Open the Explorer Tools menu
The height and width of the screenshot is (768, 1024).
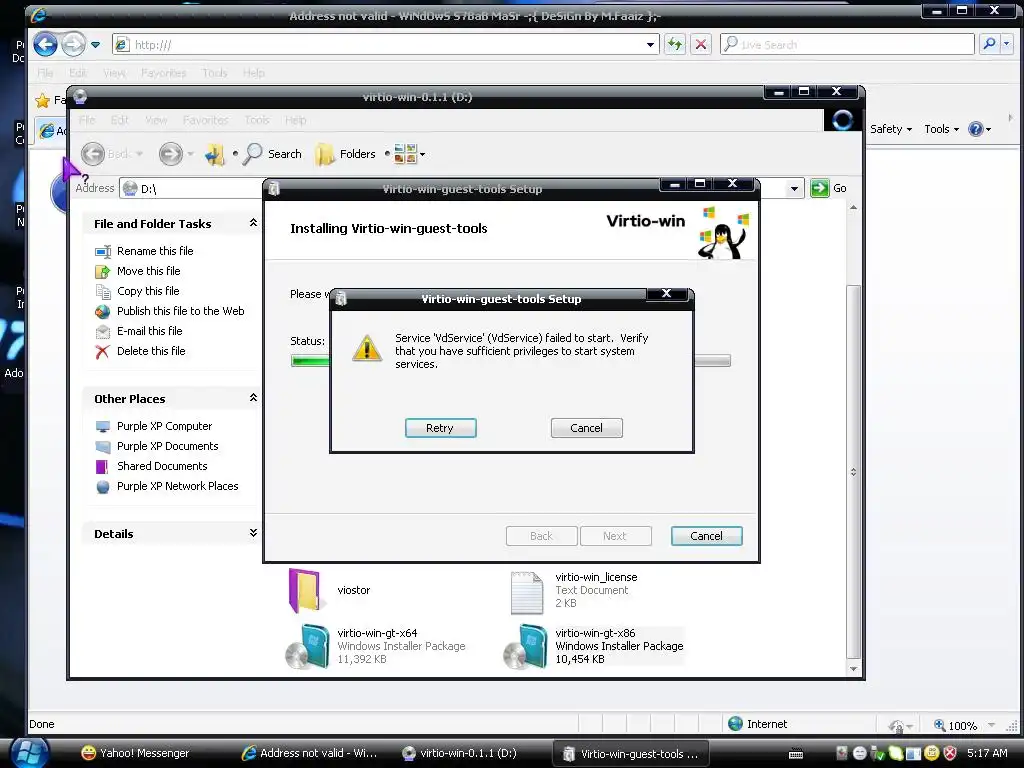tap(257, 120)
